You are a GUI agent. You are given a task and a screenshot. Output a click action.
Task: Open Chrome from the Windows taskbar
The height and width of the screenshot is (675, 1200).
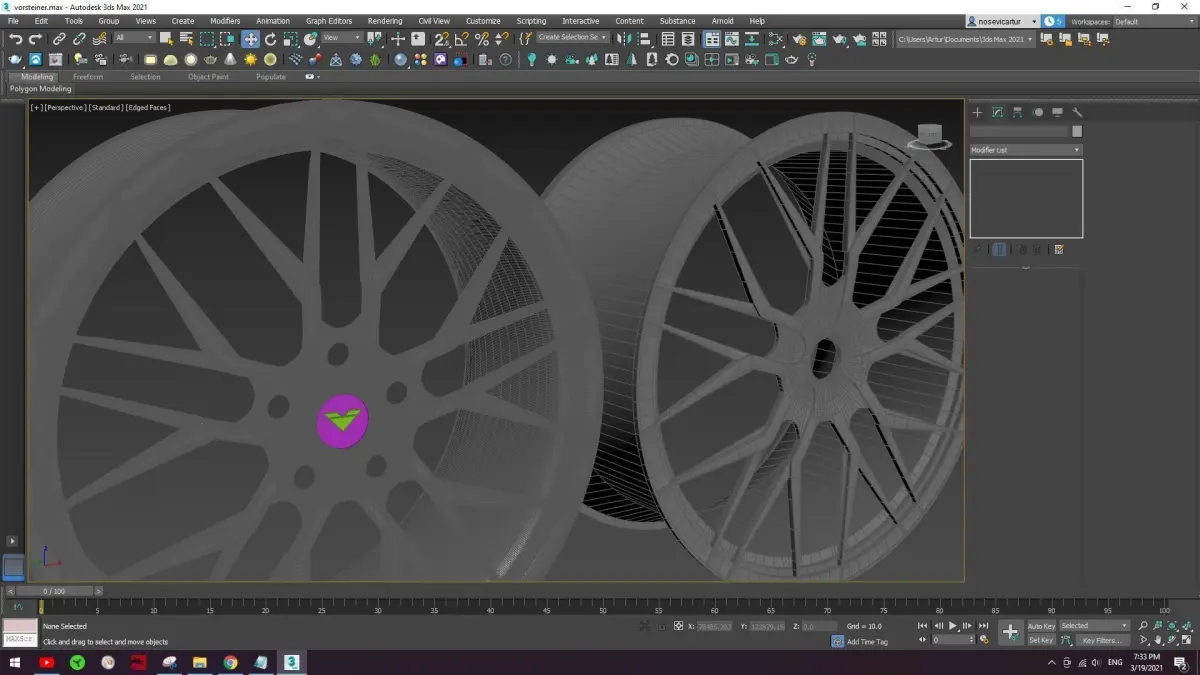(230, 662)
